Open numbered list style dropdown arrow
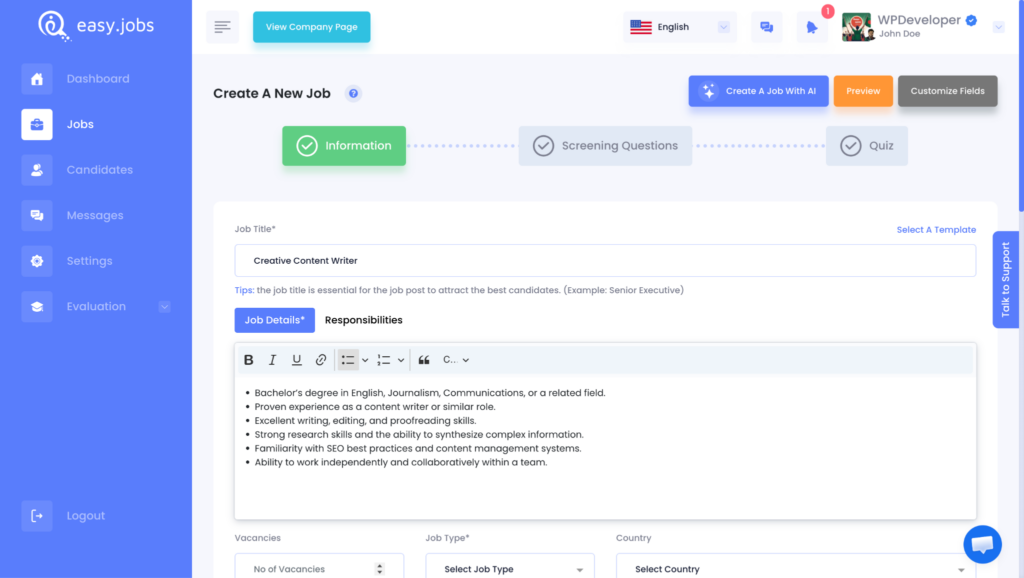Screen dimensions: 1024x578 pos(401,360)
